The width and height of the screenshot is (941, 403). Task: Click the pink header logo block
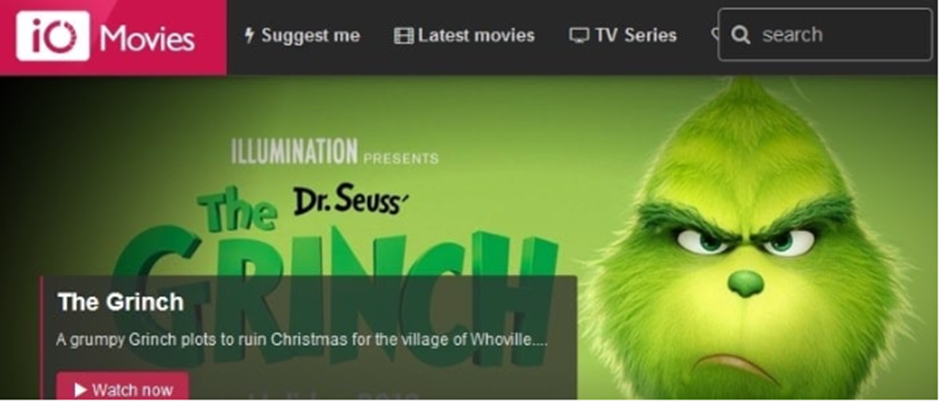point(113,37)
